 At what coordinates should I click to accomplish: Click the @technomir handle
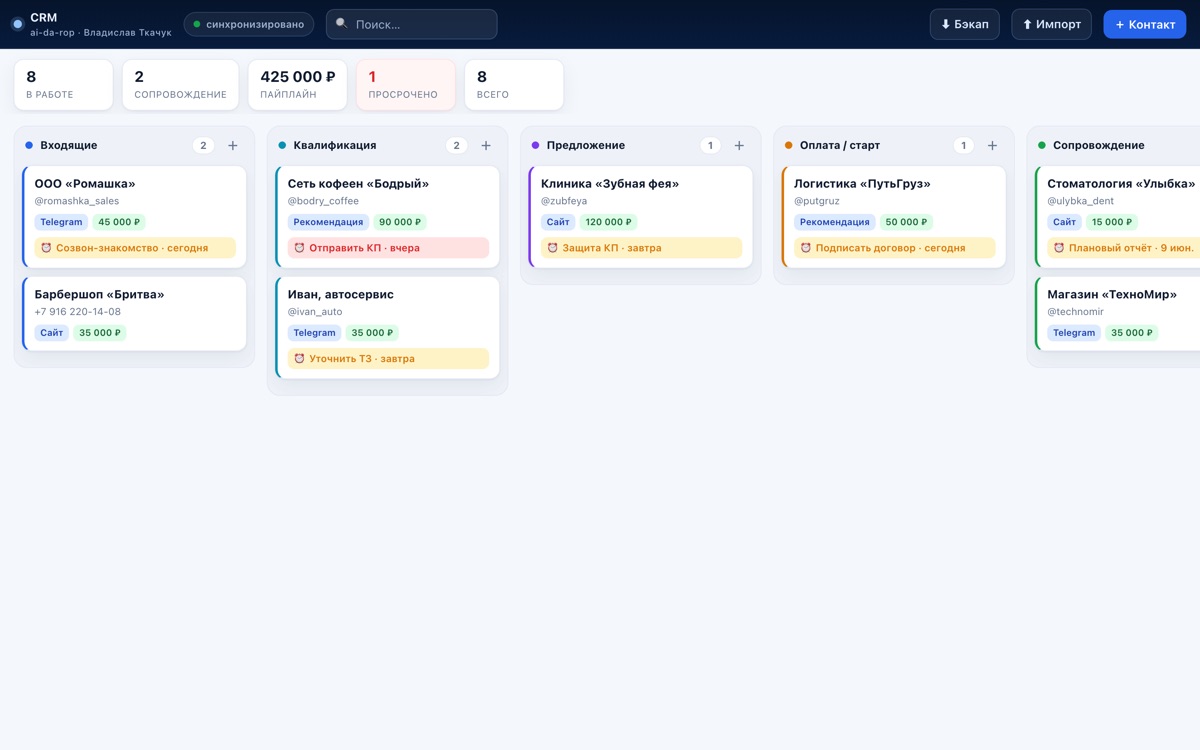[1076, 312]
